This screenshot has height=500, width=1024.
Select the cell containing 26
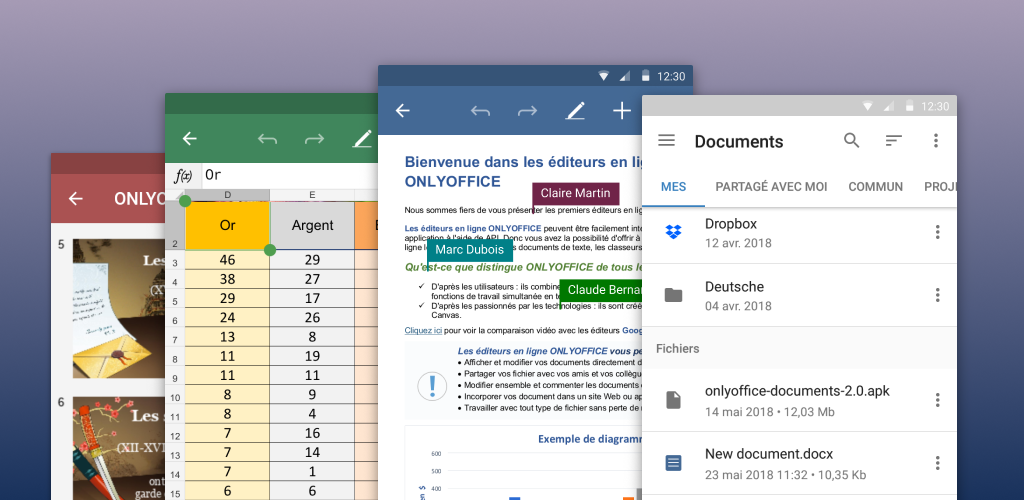[312, 317]
